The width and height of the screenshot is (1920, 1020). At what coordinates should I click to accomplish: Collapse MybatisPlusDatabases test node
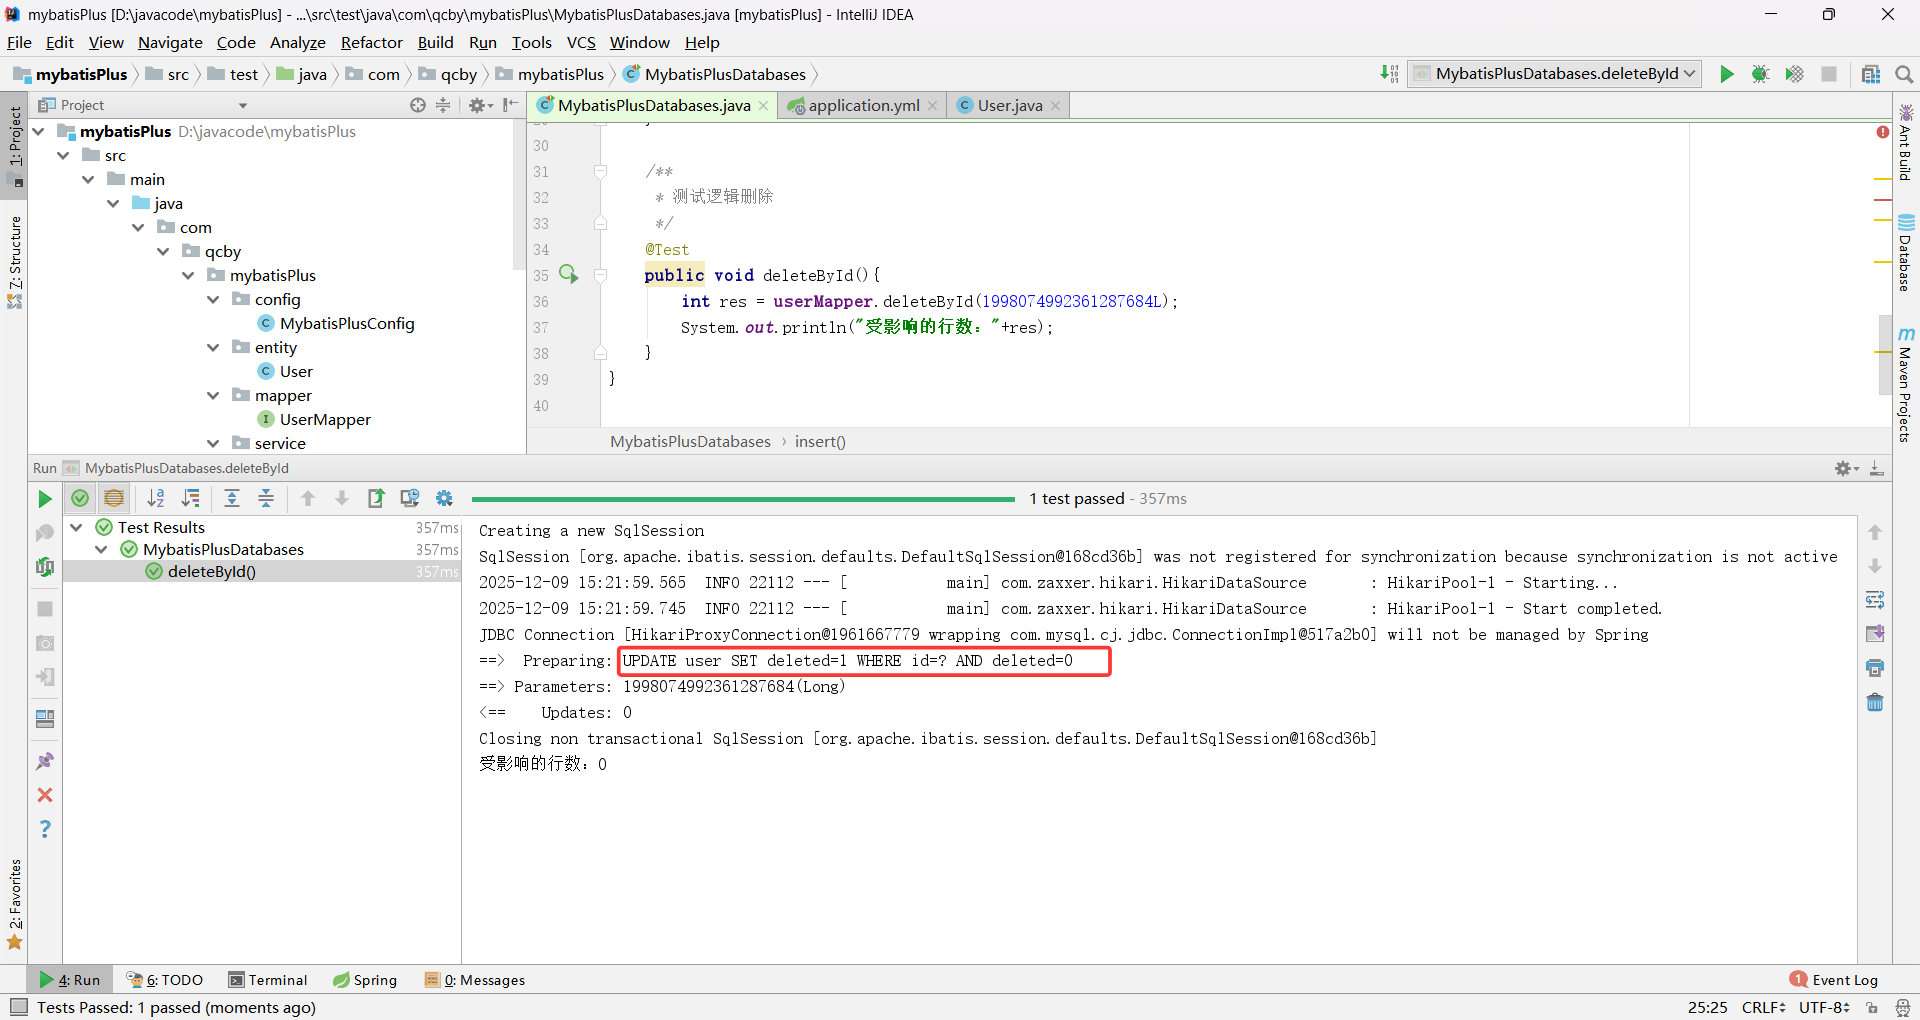[101, 549]
